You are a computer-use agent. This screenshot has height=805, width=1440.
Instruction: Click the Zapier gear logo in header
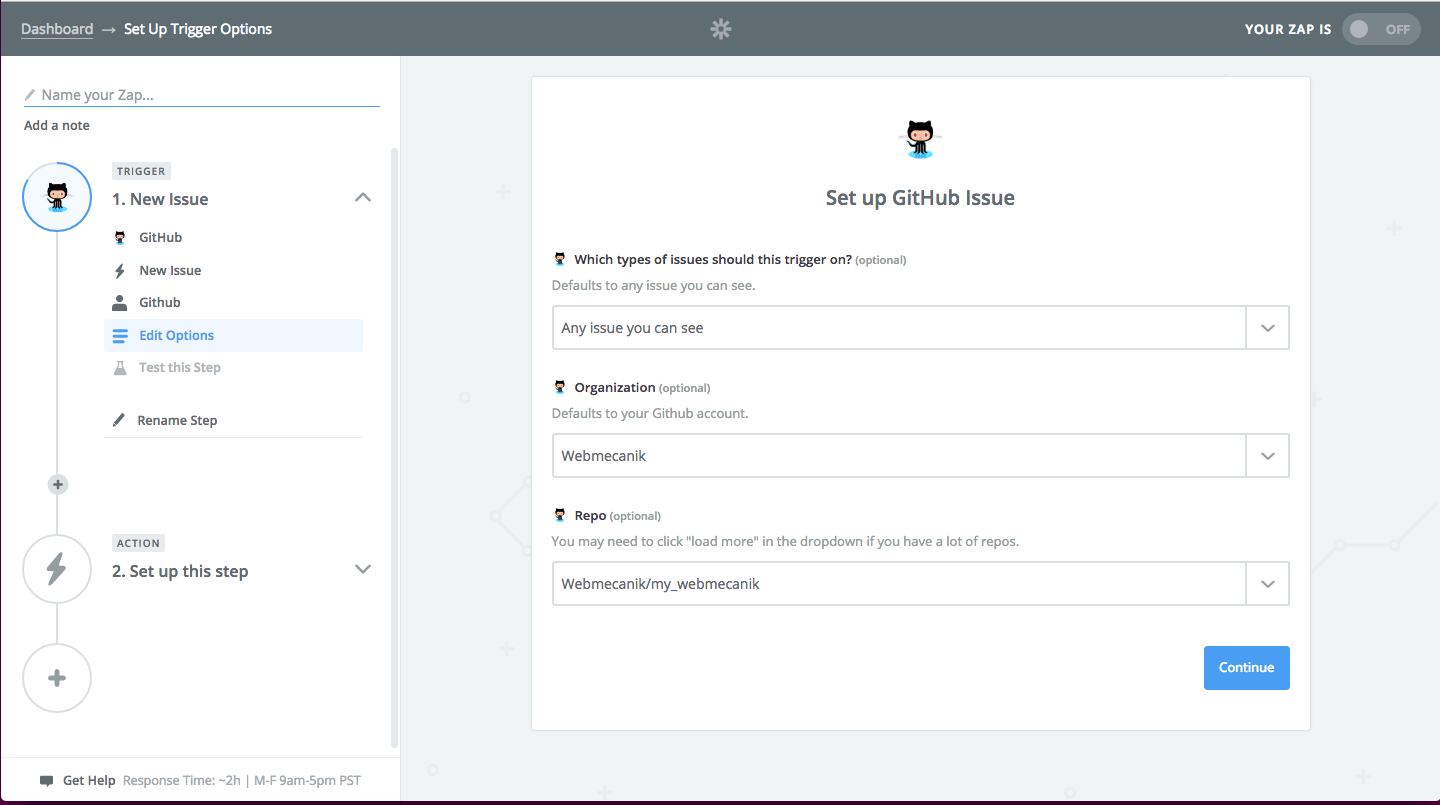(721, 29)
